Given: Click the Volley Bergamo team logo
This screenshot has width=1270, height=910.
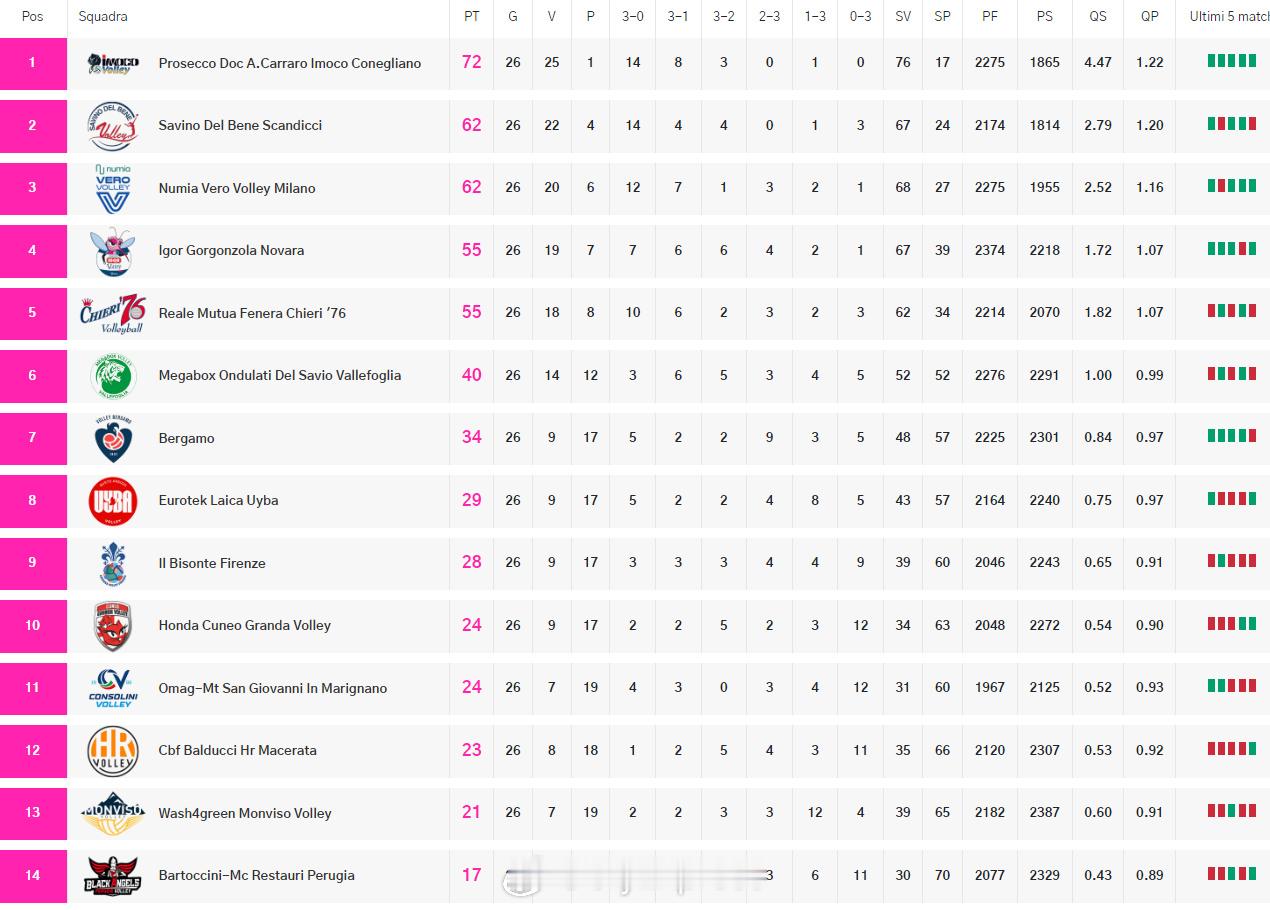Looking at the screenshot, I should point(113,438).
